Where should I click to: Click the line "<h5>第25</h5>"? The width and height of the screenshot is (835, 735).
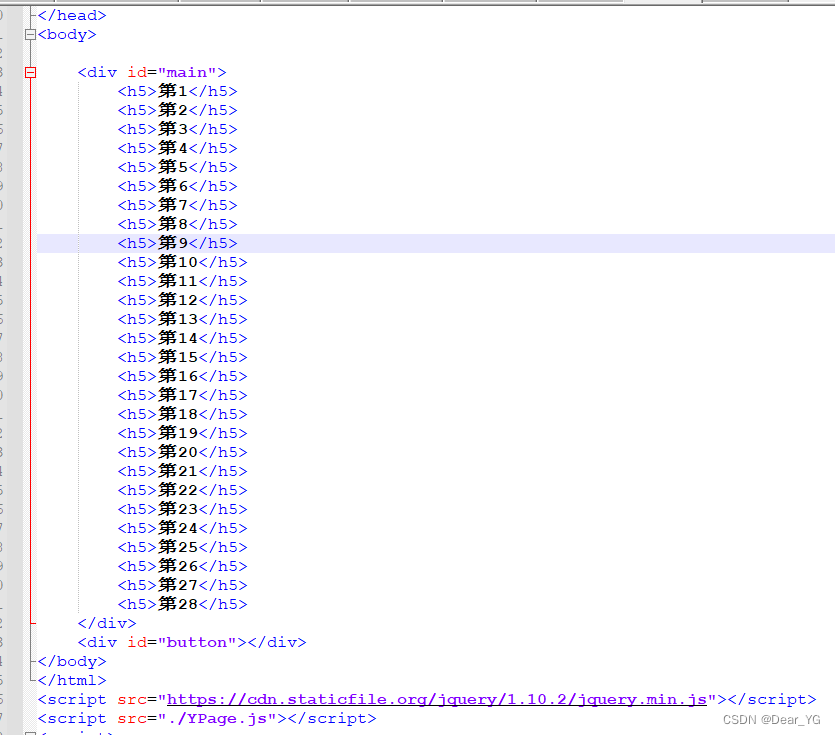(183, 547)
